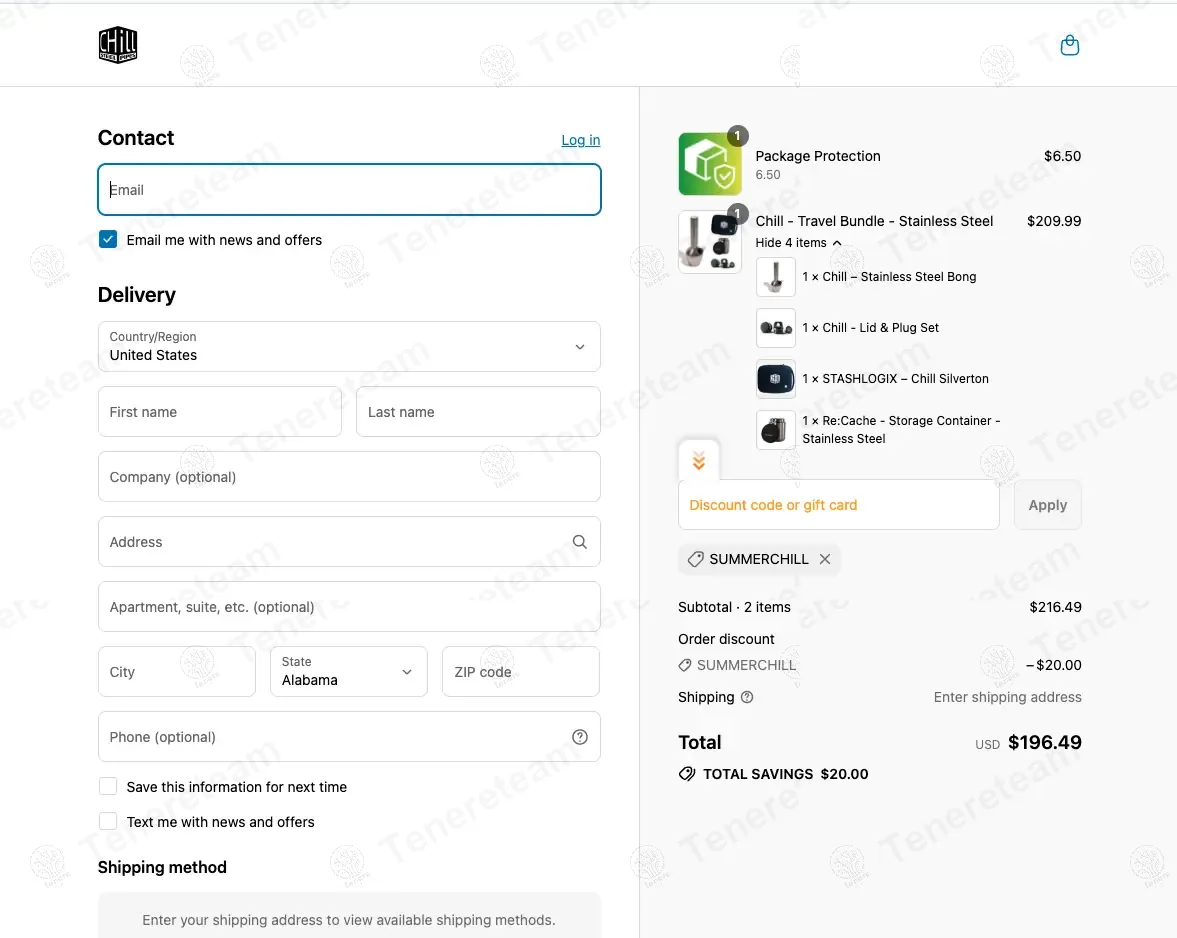
Task: Click the Shipping info question mark icon
Action: click(747, 697)
